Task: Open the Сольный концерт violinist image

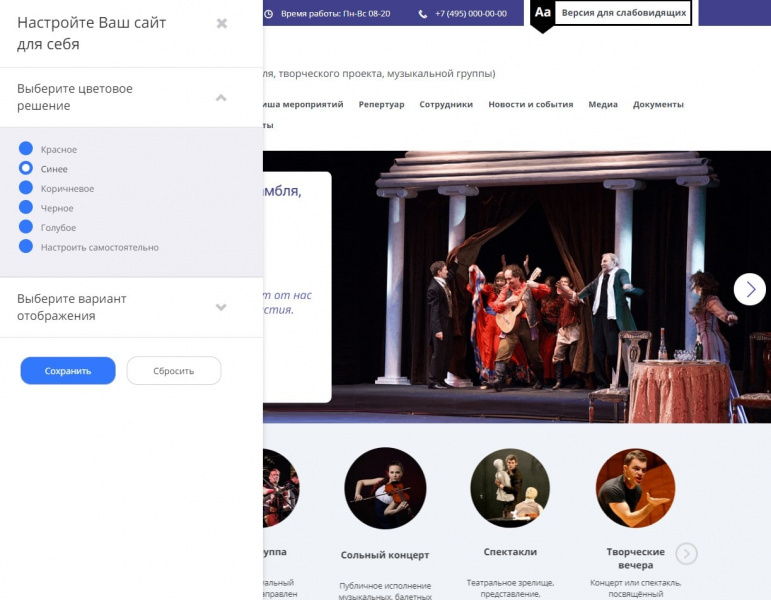Action: point(385,488)
